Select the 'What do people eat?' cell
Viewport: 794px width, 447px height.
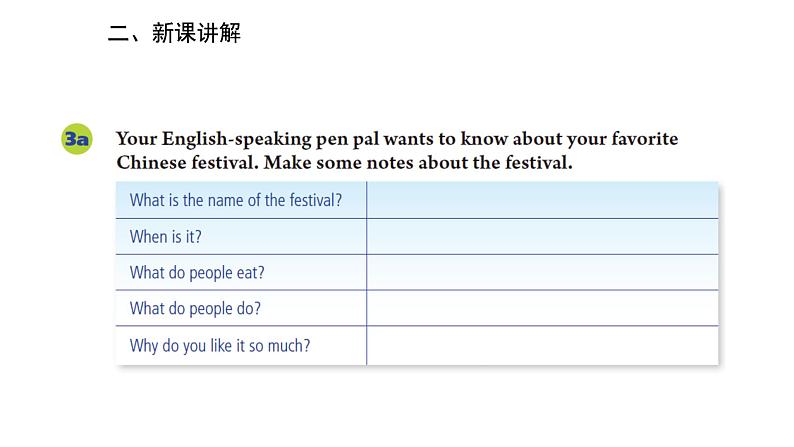(241, 272)
